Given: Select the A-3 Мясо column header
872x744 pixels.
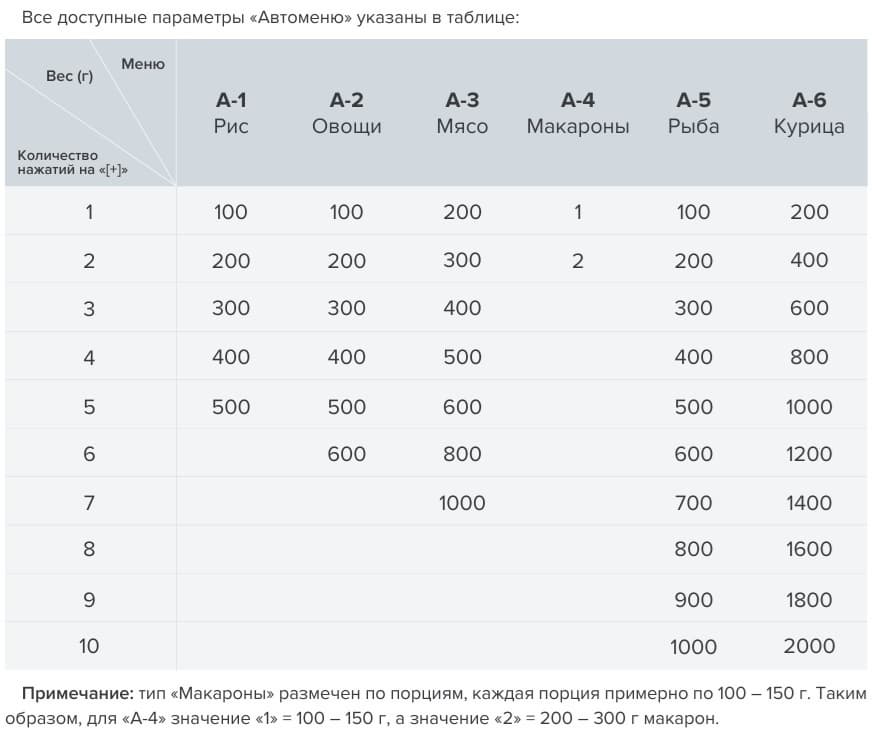Looking at the screenshot, I should click(462, 113).
